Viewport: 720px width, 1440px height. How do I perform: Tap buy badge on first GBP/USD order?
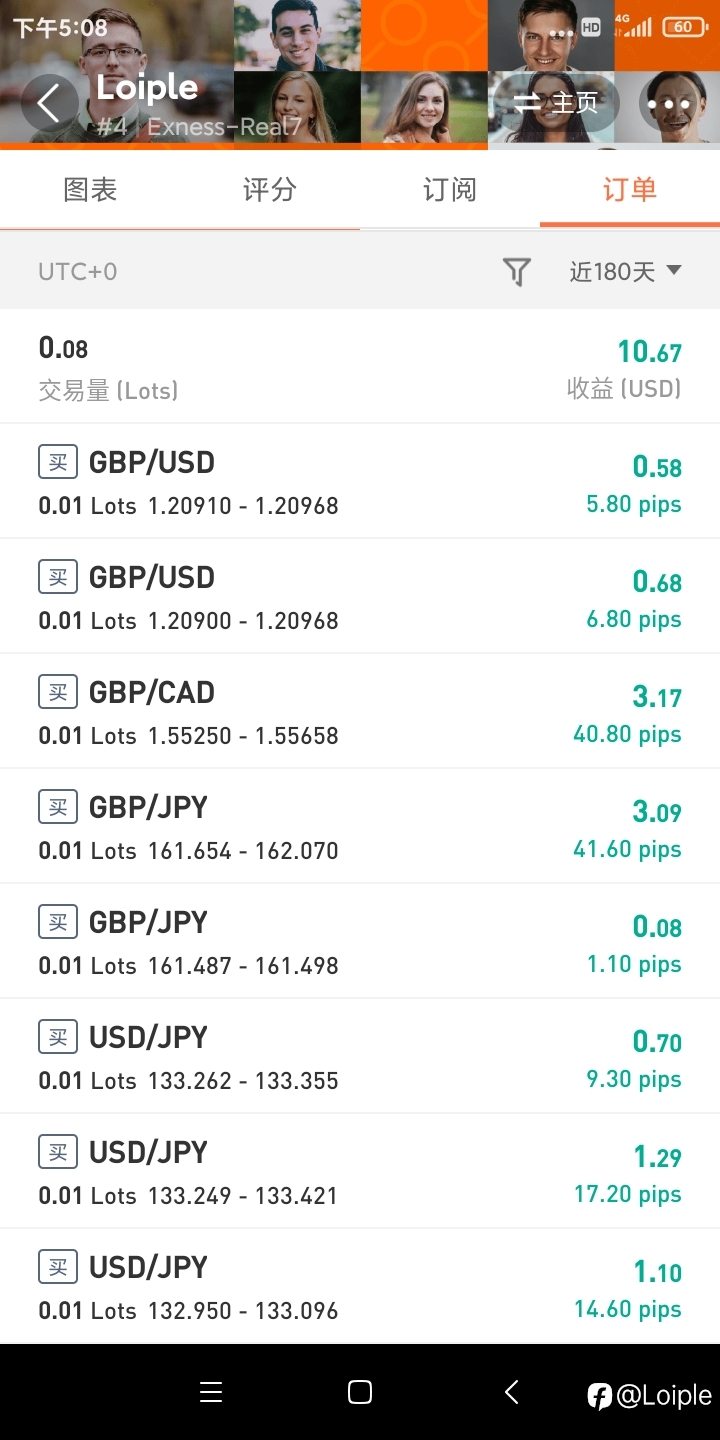point(58,462)
